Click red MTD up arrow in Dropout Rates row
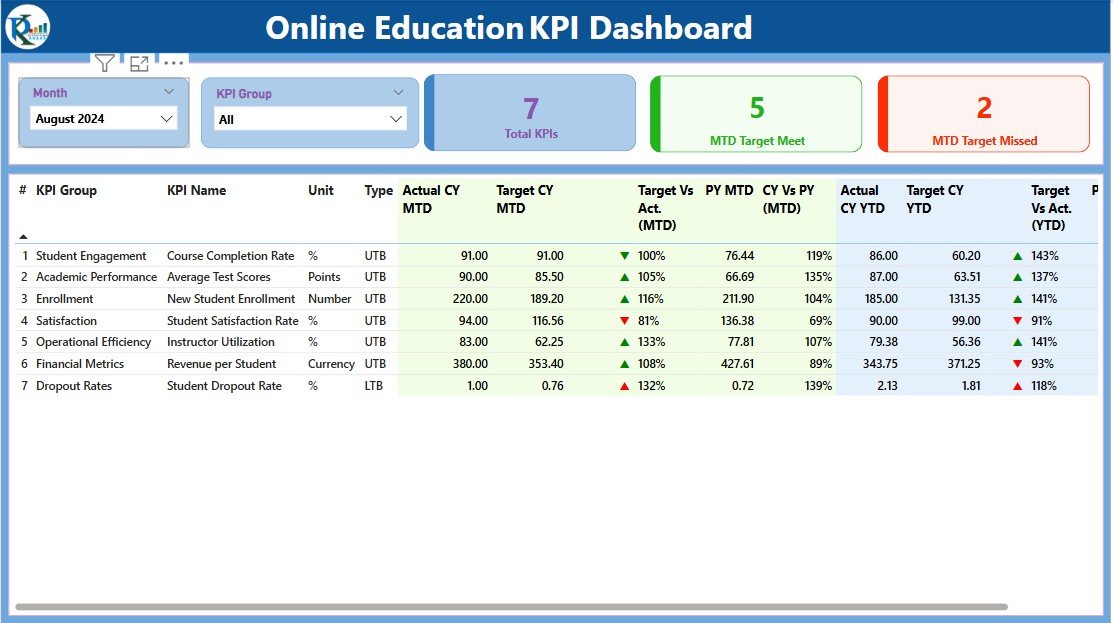This screenshot has height=623, width=1113. 625,386
